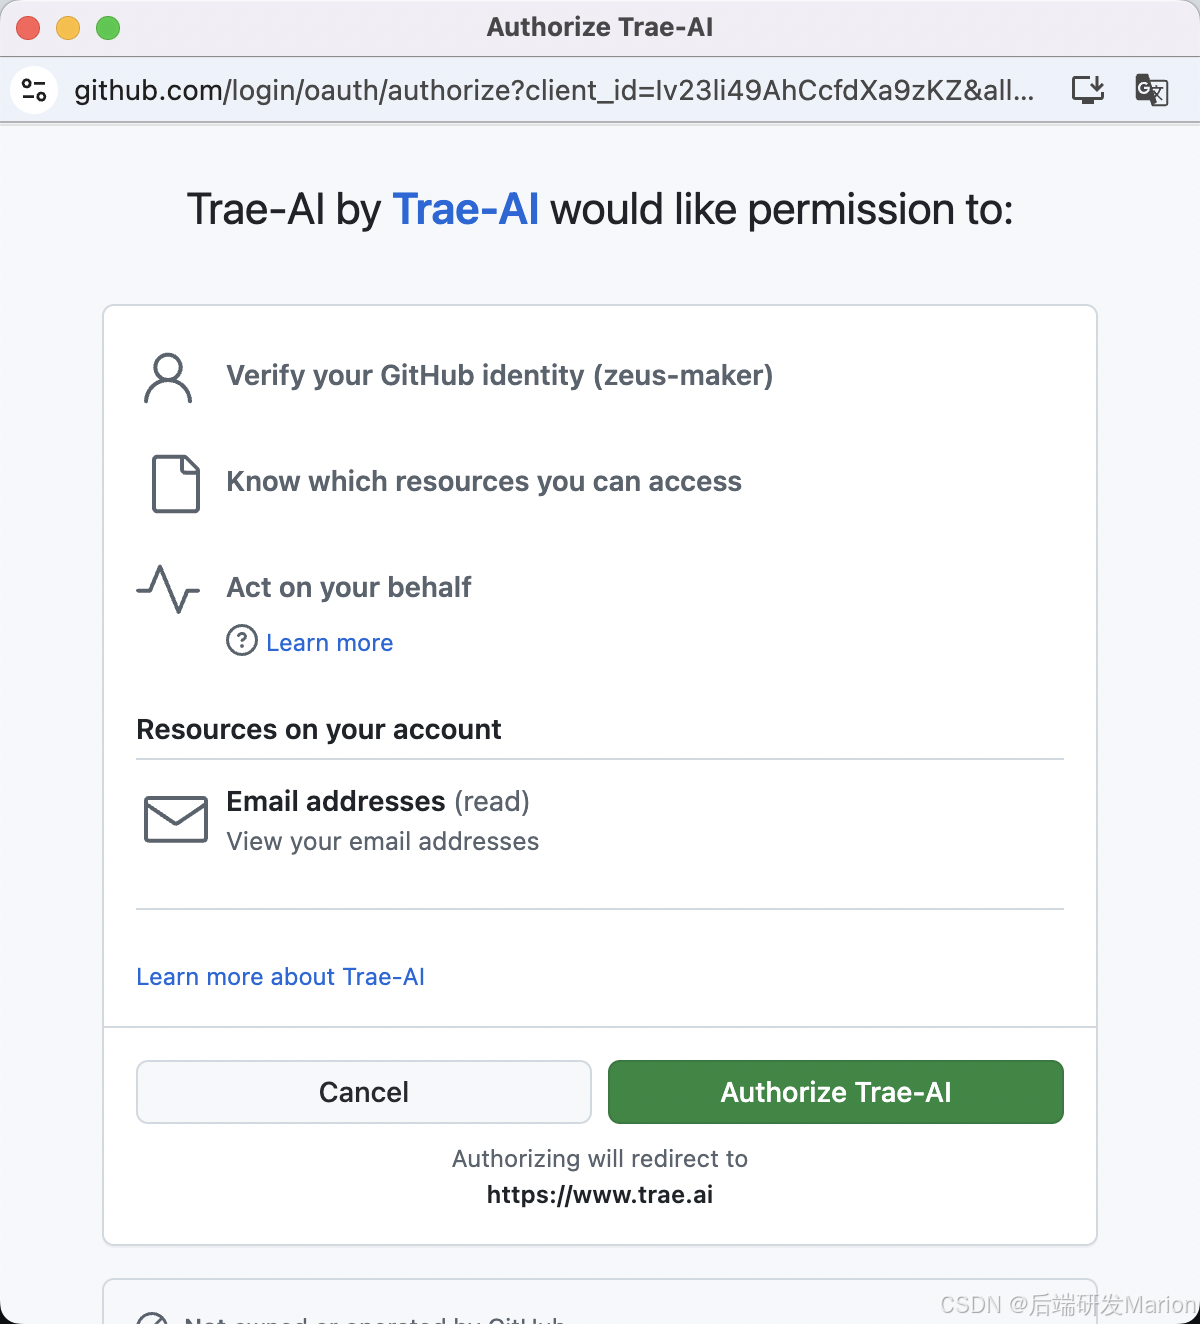1200x1324 pixels.
Task: Open the blue Trae-AI link in heading
Action: coord(465,210)
